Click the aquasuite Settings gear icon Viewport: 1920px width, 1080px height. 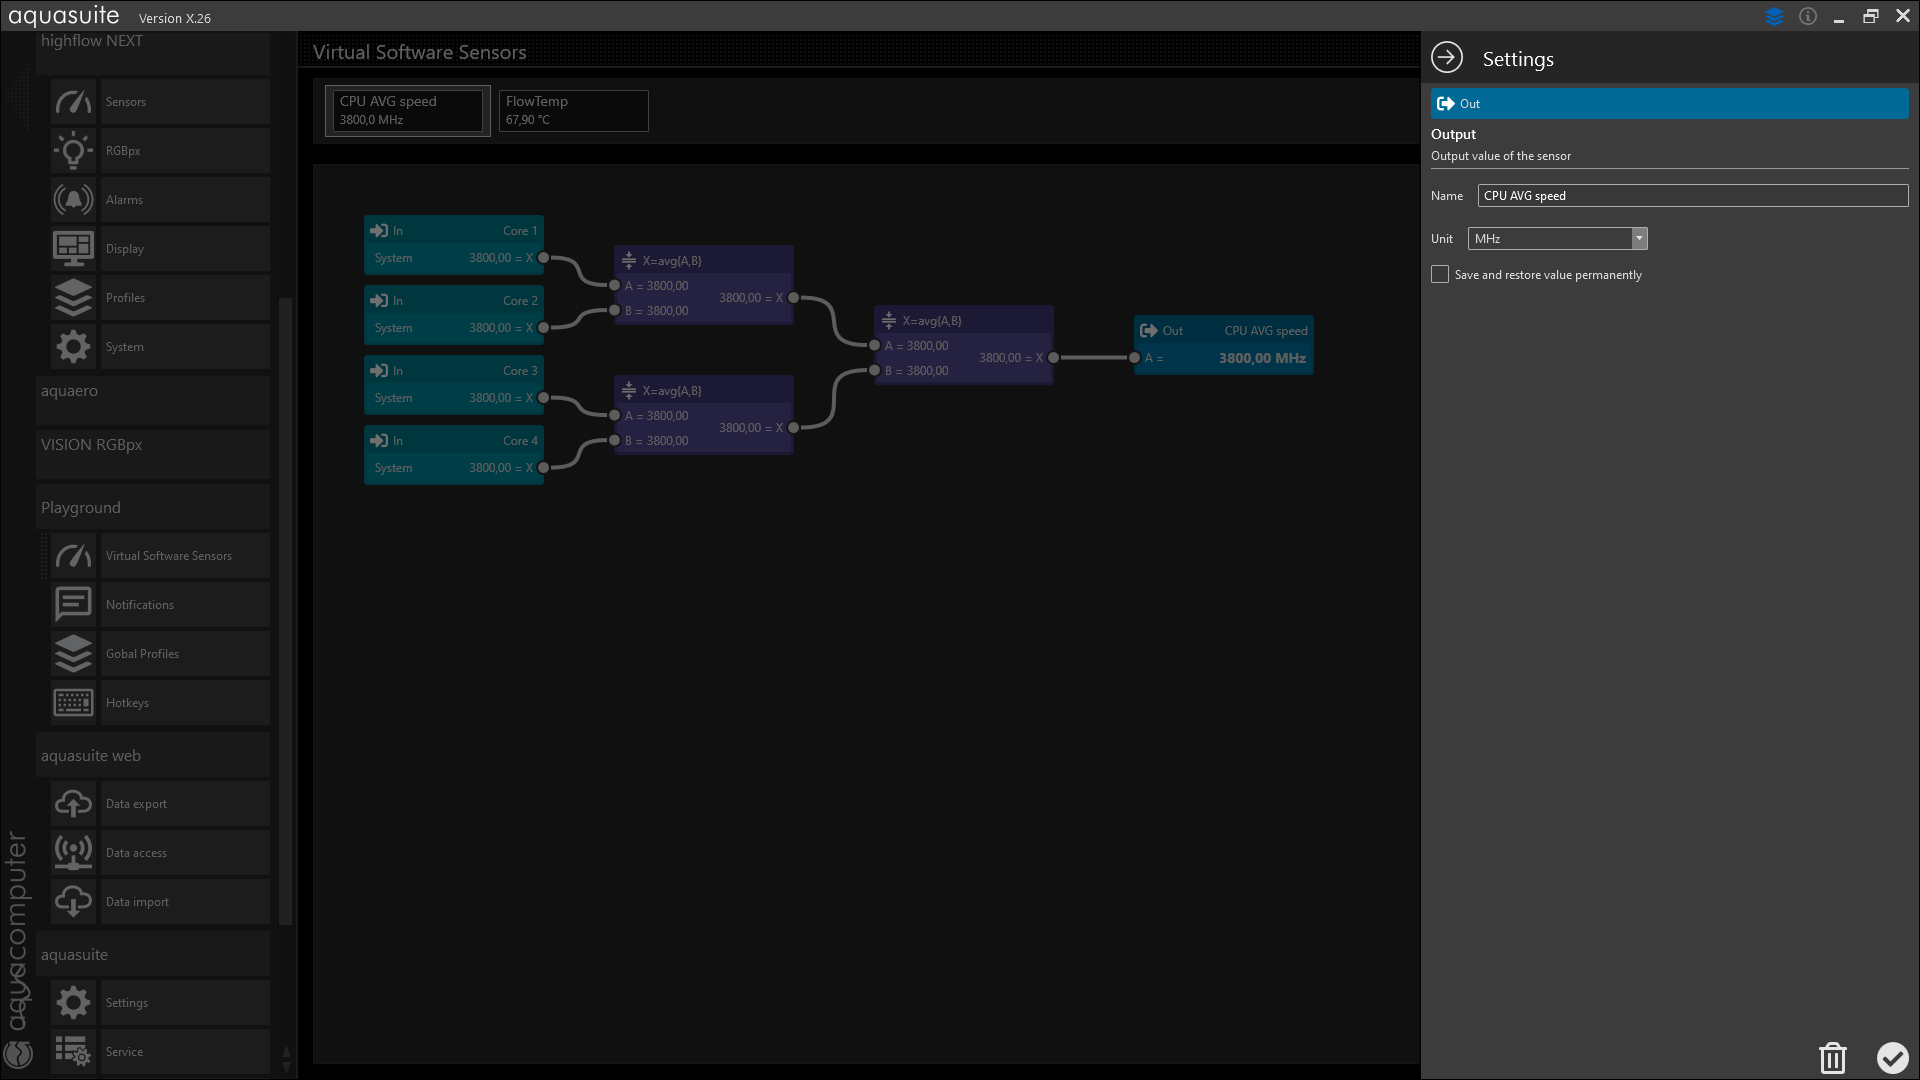(x=73, y=1003)
